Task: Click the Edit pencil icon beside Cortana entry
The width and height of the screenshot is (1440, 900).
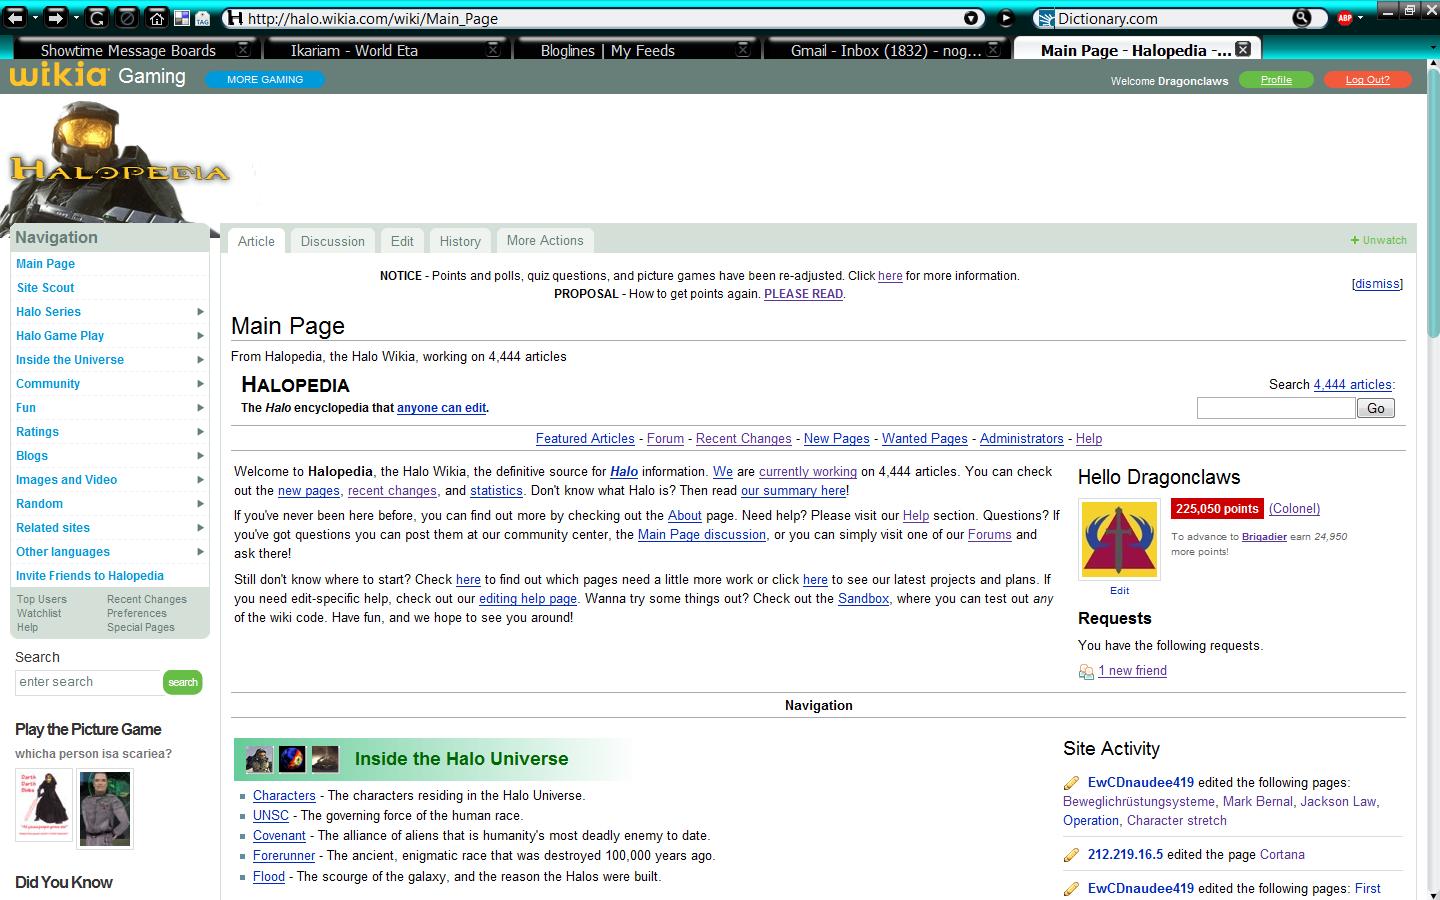Action: [1071, 855]
